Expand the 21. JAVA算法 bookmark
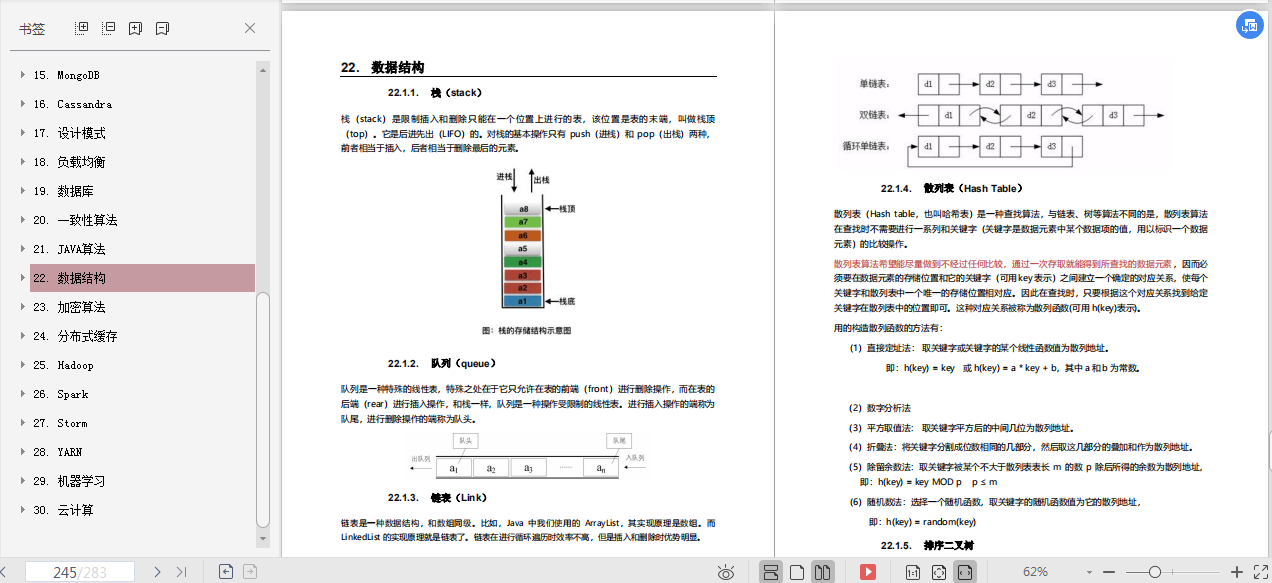1272x583 pixels. pos(22,249)
